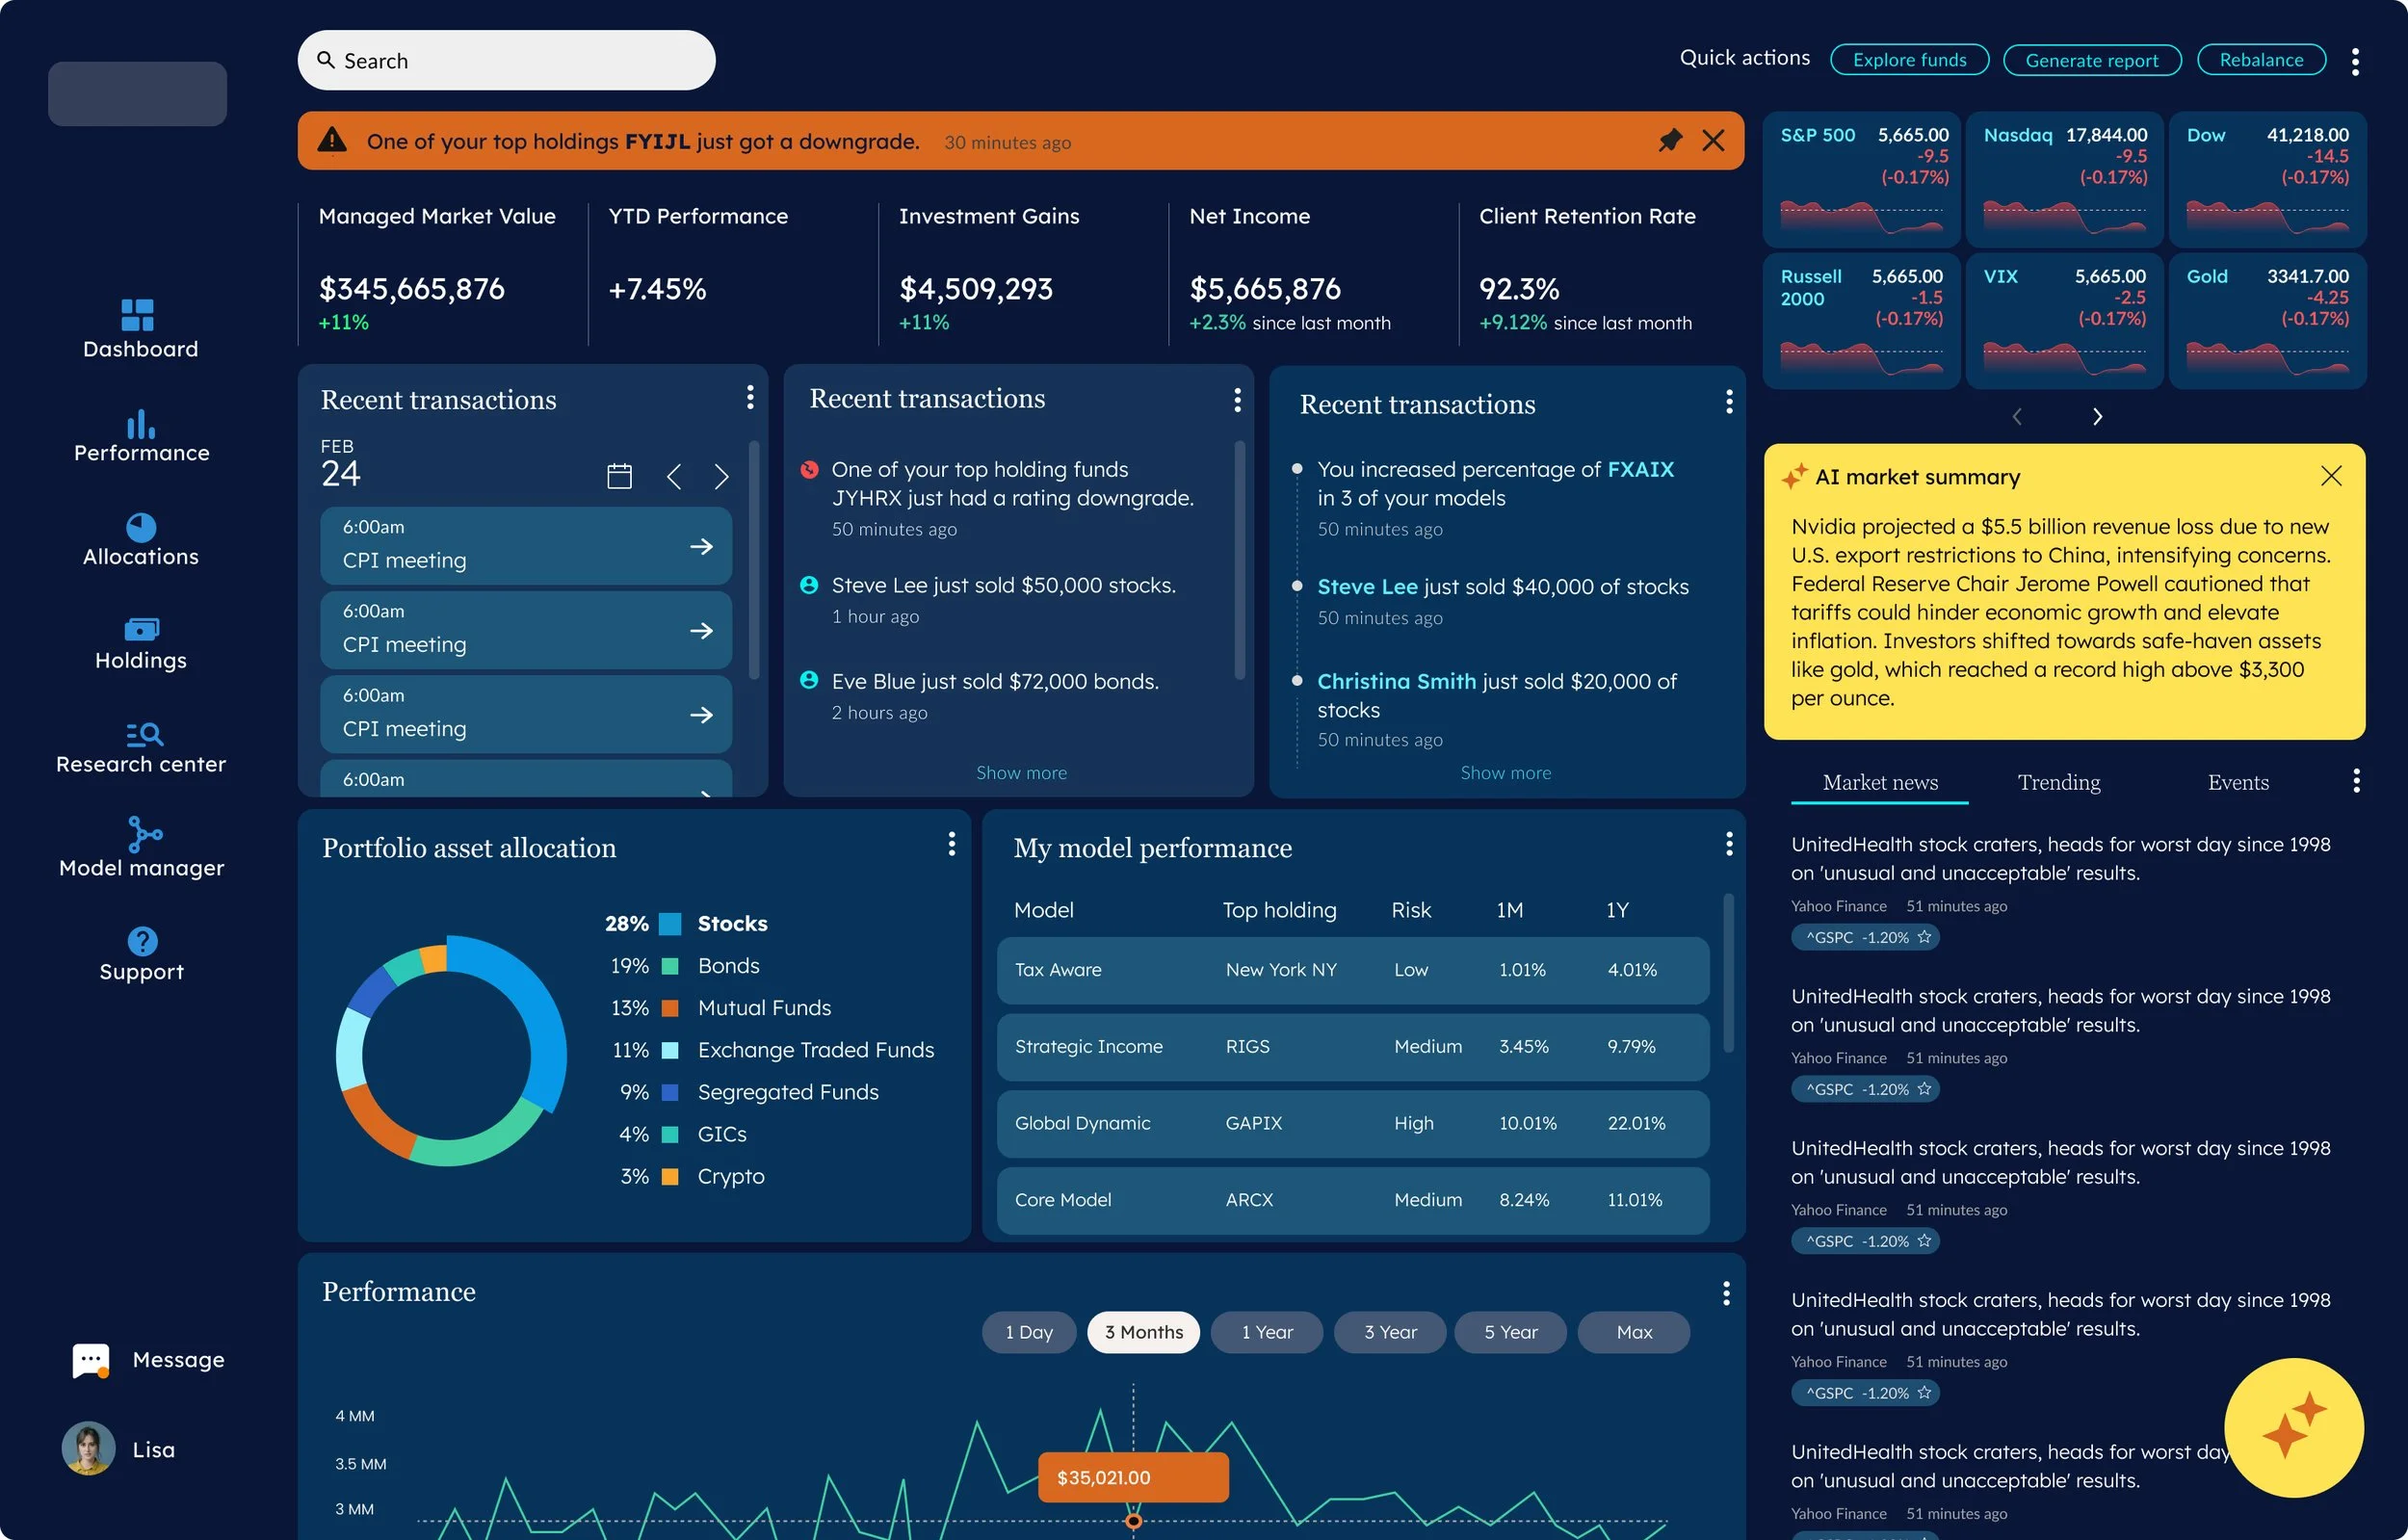
Task: Click the floating AI sparkle button
Action: (x=2293, y=1427)
